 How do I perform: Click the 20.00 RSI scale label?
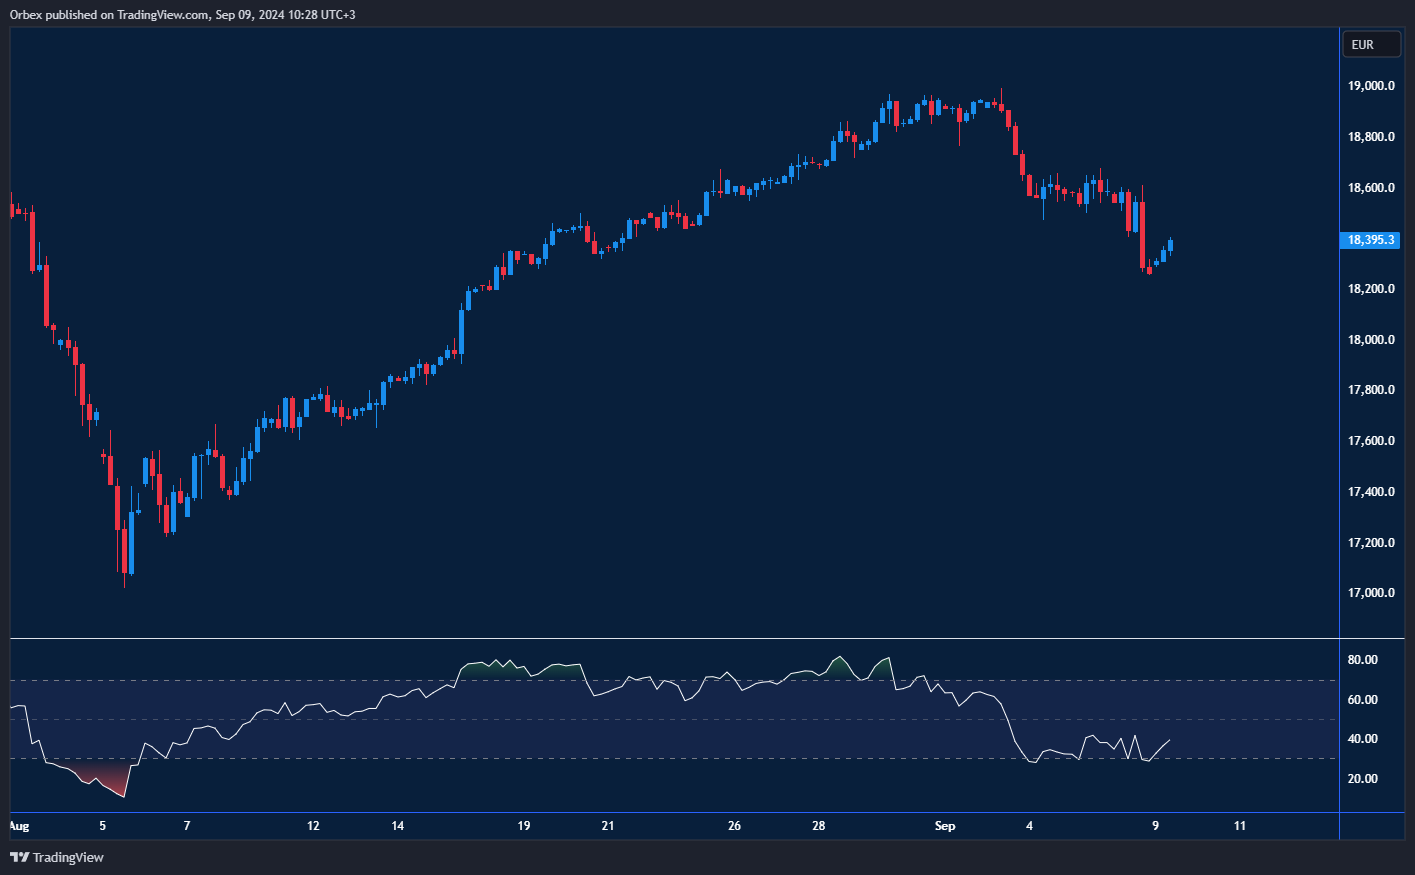click(1362, 779)
